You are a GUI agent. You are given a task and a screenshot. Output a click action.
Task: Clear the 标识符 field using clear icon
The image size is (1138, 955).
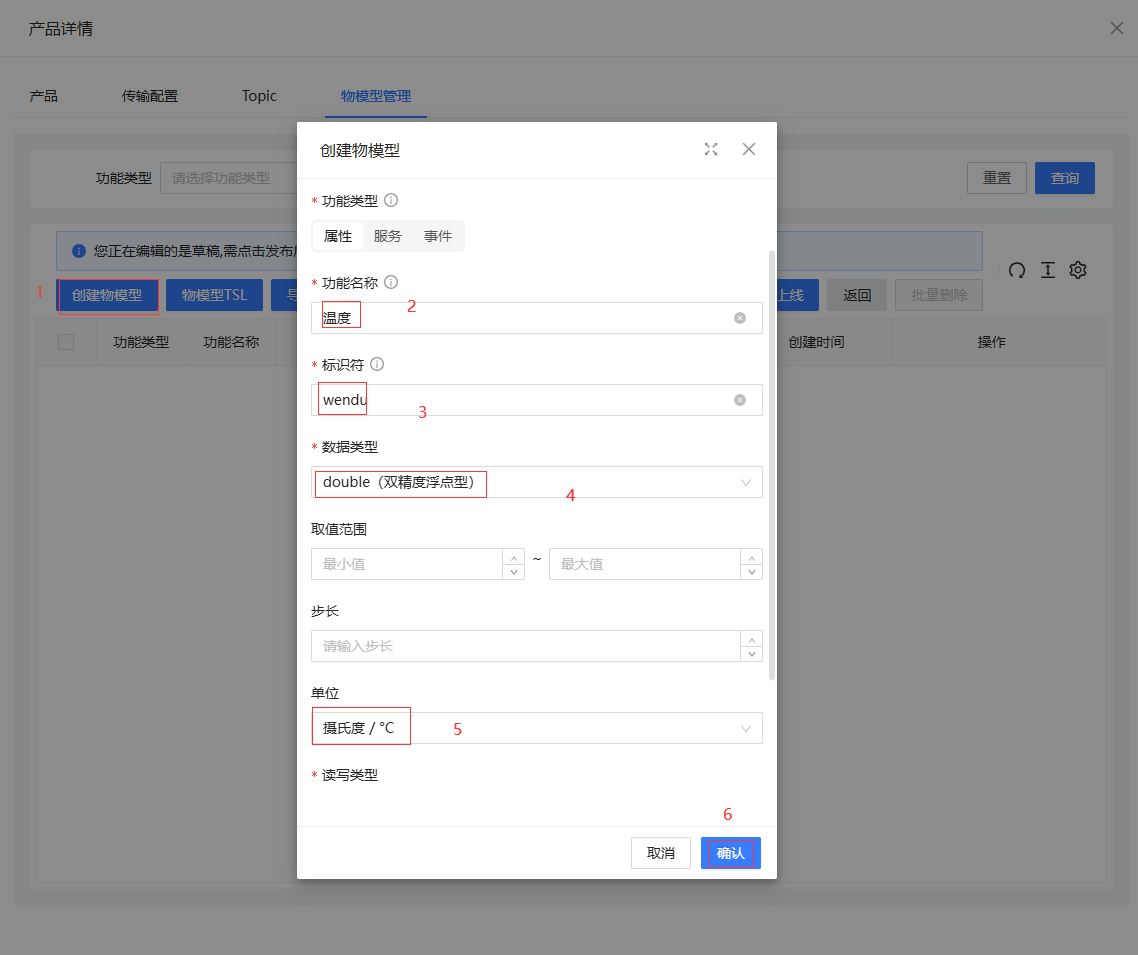740,400
